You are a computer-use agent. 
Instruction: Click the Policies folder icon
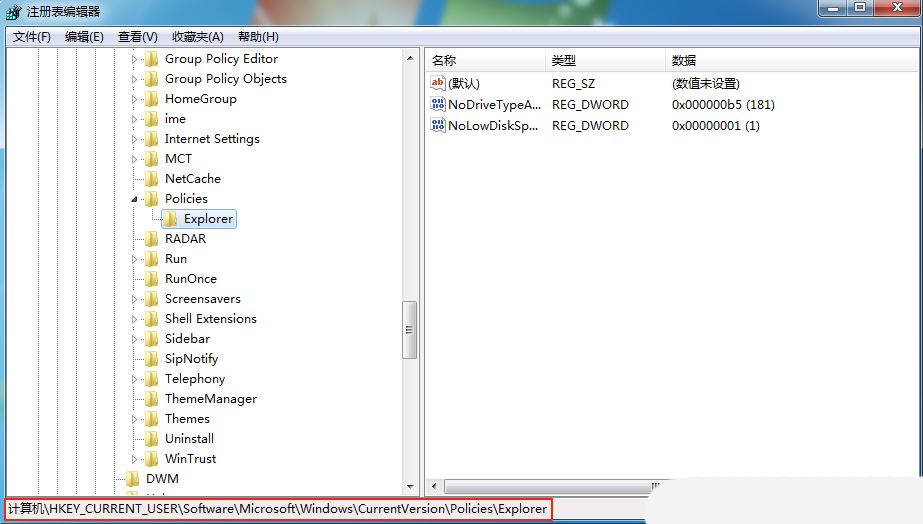point(151,199)
